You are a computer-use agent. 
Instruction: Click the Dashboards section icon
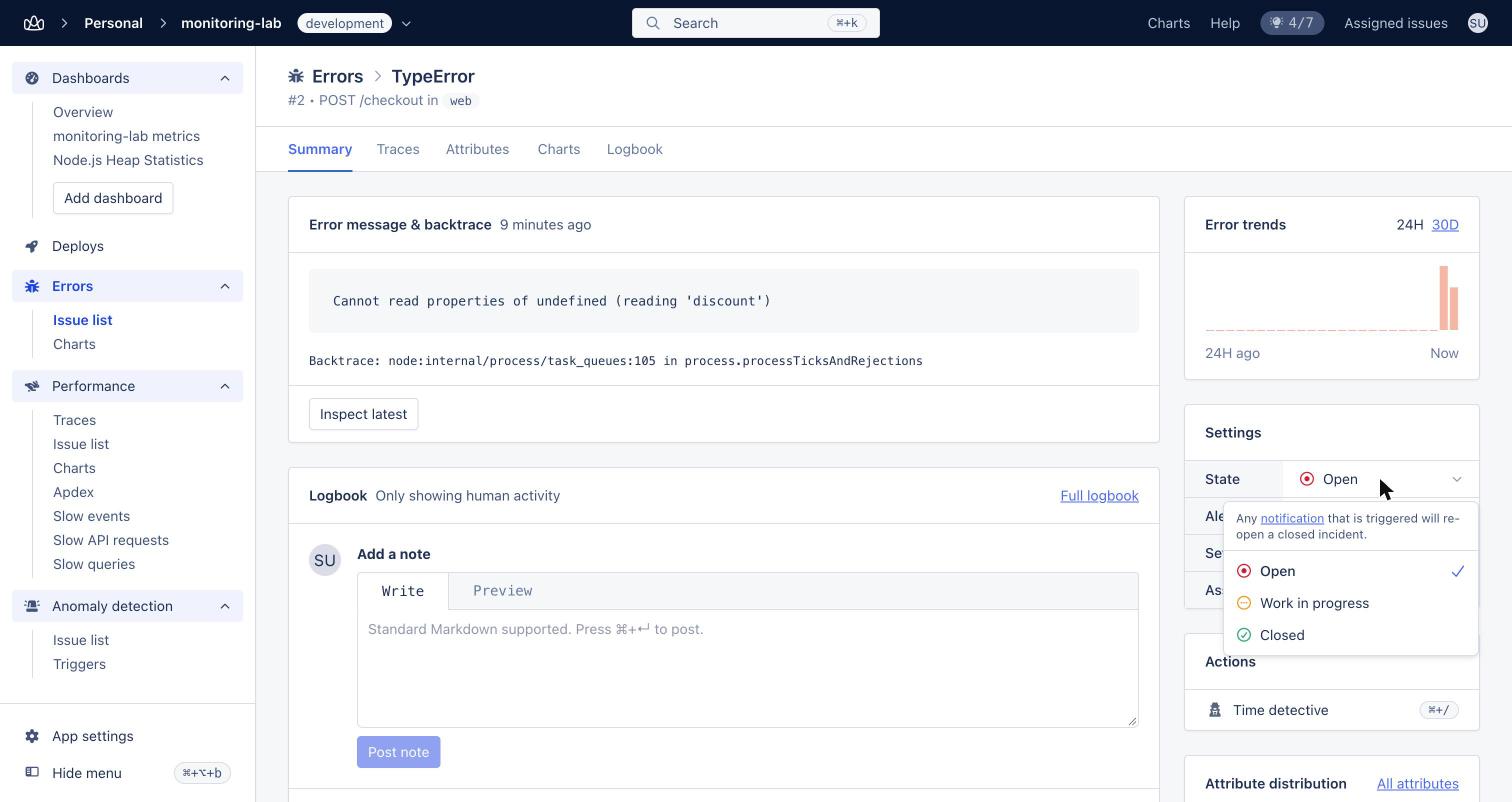[x=32, y=78]
